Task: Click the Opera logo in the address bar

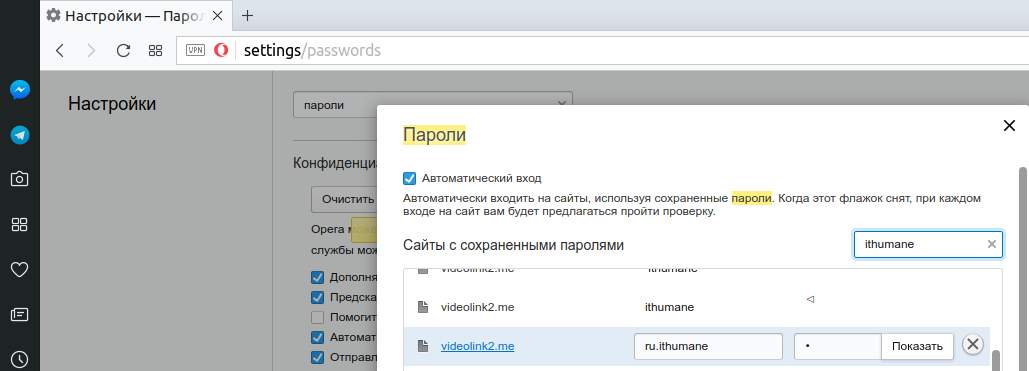Action: 221,51
